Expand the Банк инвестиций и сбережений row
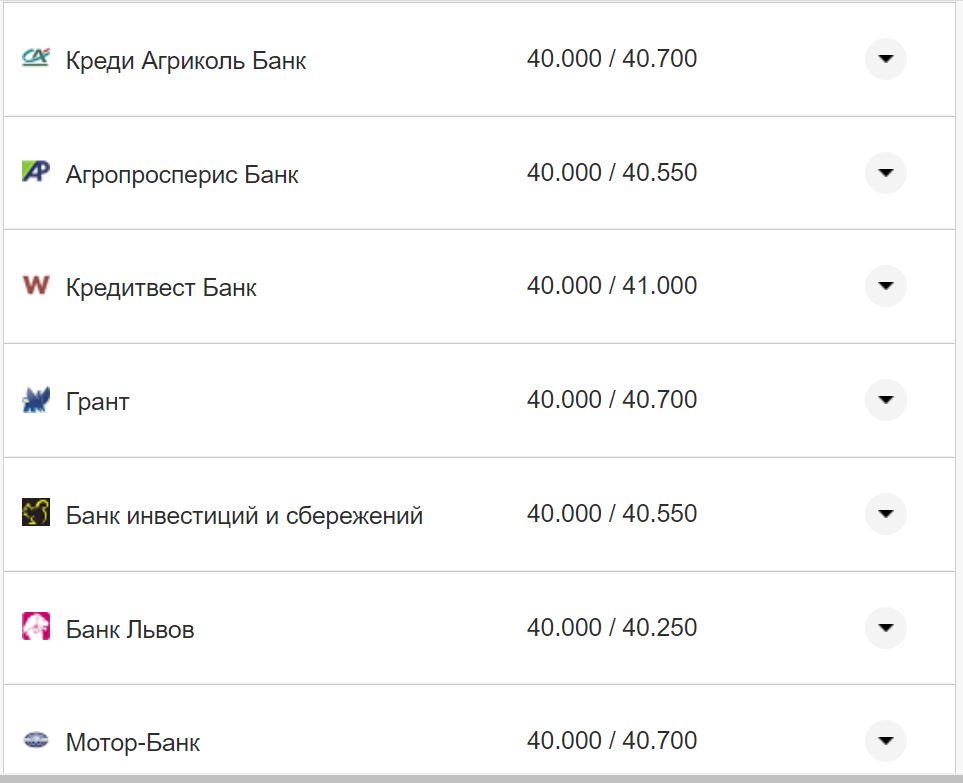Image resolution: width=963 pixels, height=783 pixels. [x=884, y=513]
